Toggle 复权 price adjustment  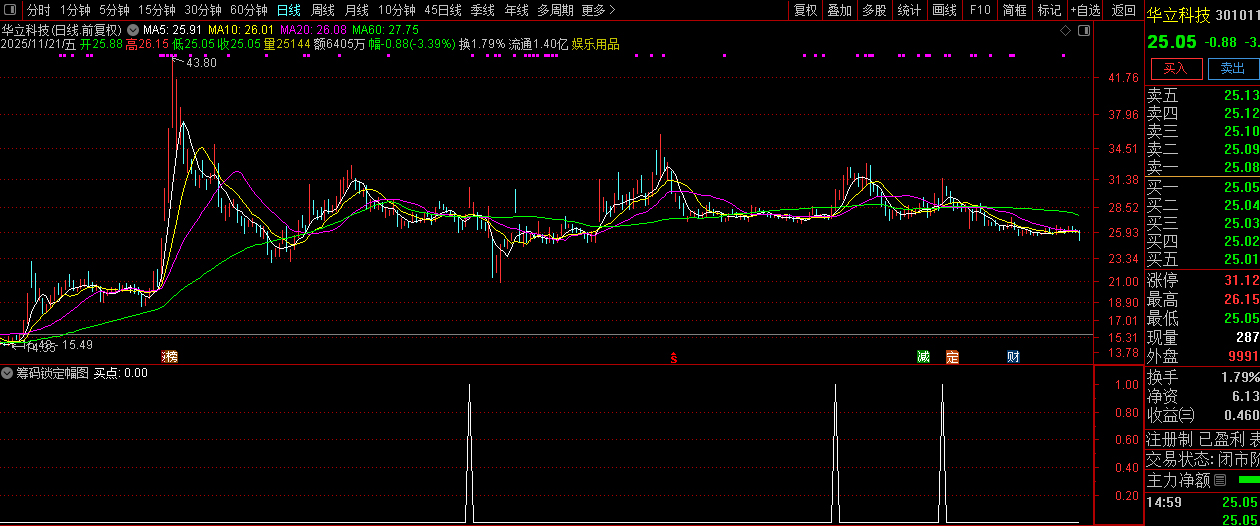point(805,10)
